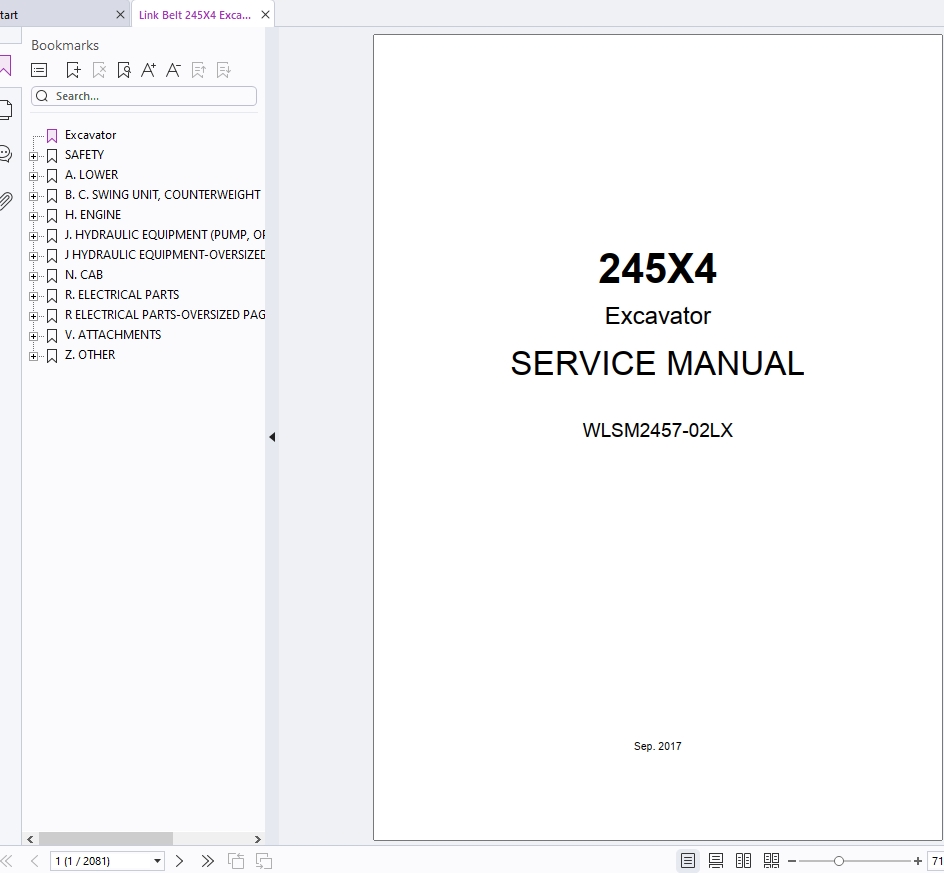Zoom in with the plus button
This screenshot has width=944, height=873.
(918, 862)
